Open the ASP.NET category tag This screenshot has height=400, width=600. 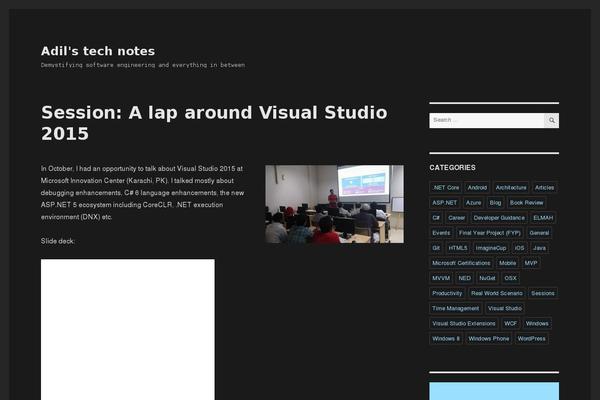(x=445, y=202)
